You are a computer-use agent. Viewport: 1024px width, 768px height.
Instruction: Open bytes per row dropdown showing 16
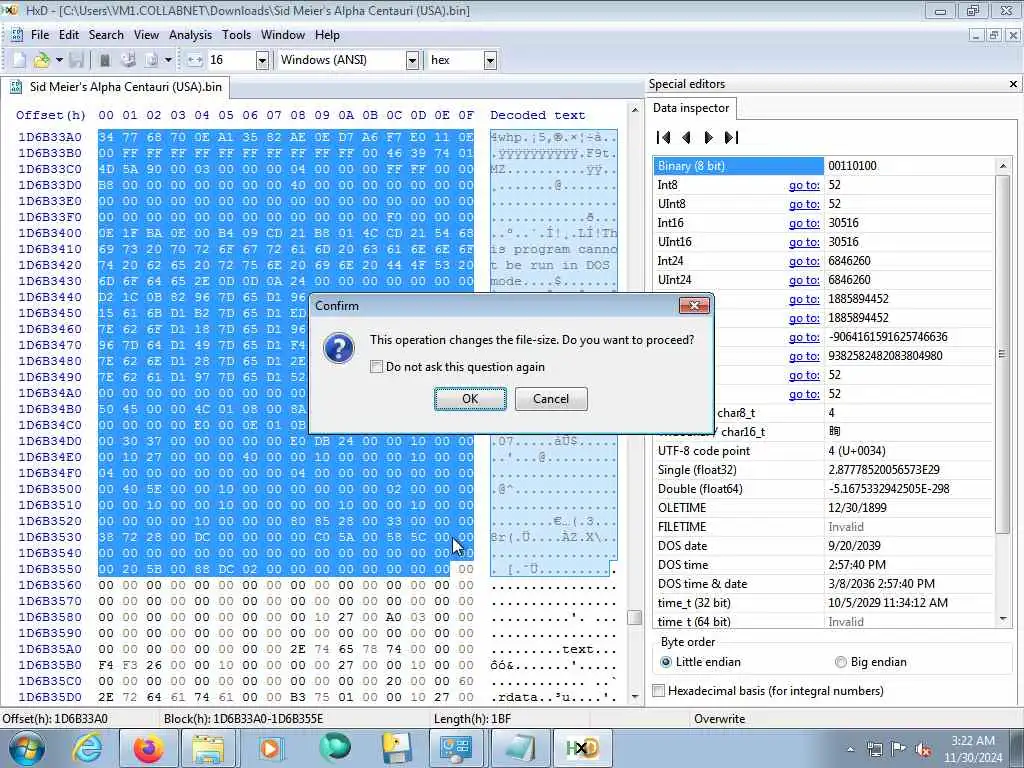(x=262, y=60)
